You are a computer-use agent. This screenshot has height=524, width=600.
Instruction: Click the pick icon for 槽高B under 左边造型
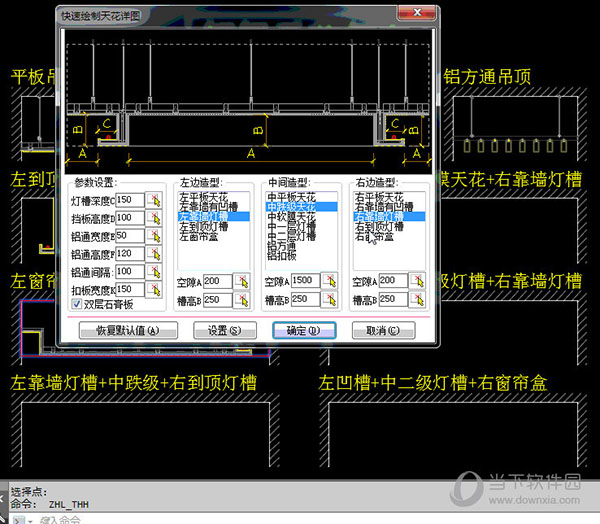(242, 300)
